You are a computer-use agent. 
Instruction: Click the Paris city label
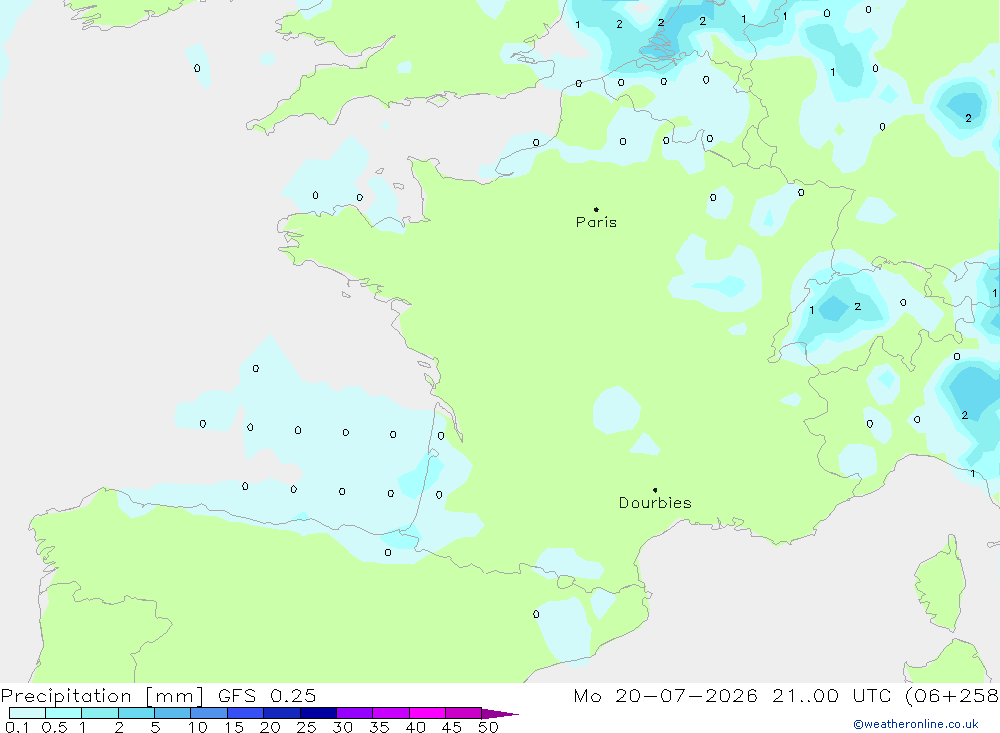(x=596, y=222)
